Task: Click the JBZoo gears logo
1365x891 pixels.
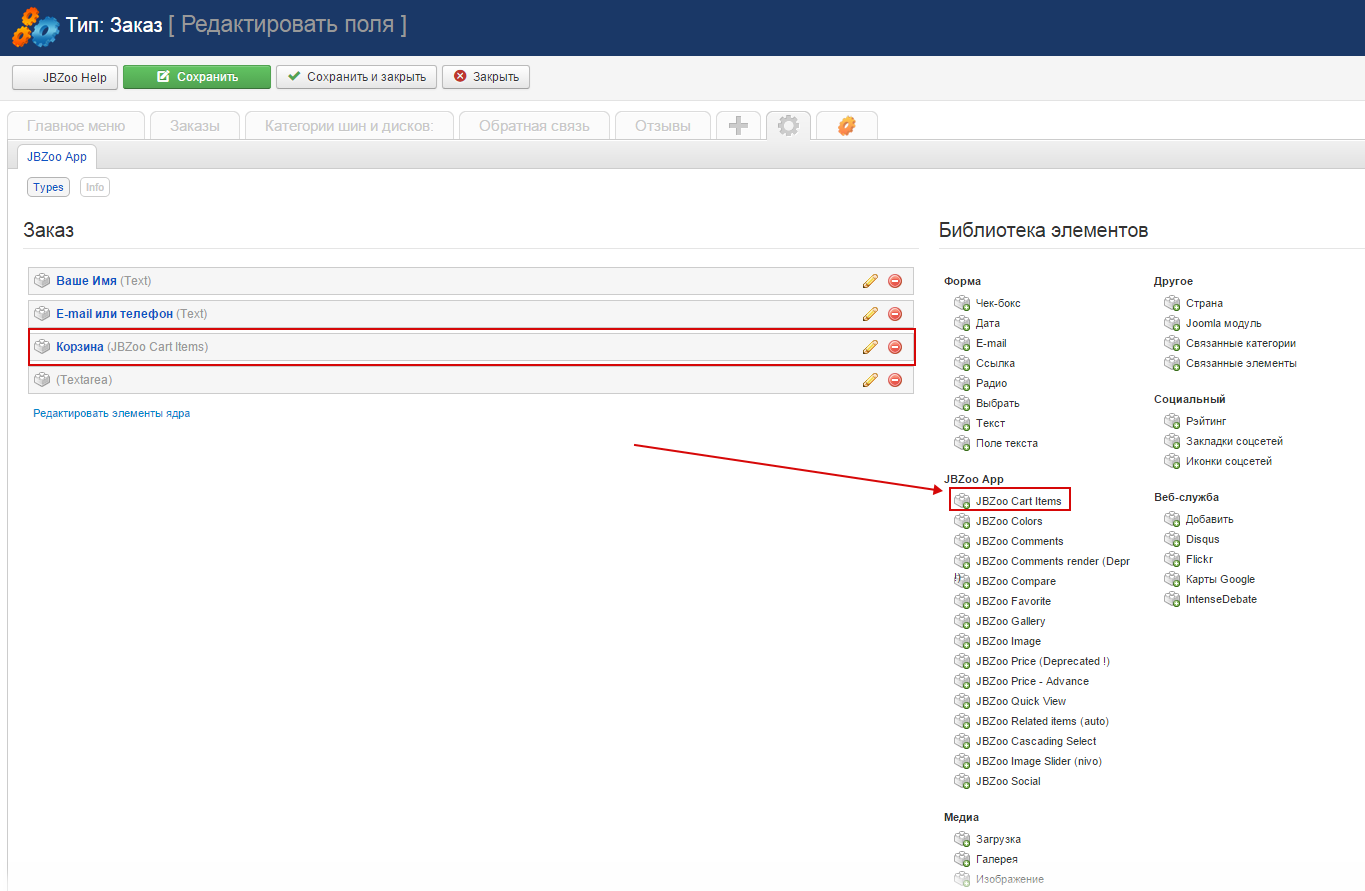Action: coord(36,27)
